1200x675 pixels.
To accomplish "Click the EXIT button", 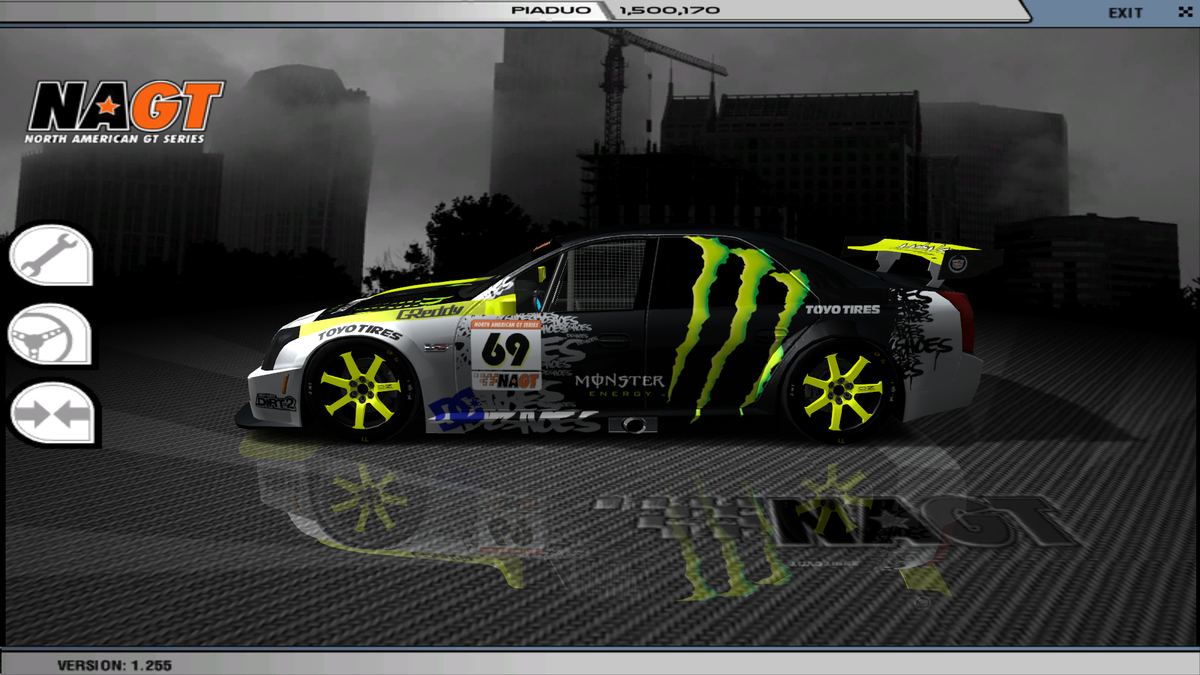I will (1125, 12).
